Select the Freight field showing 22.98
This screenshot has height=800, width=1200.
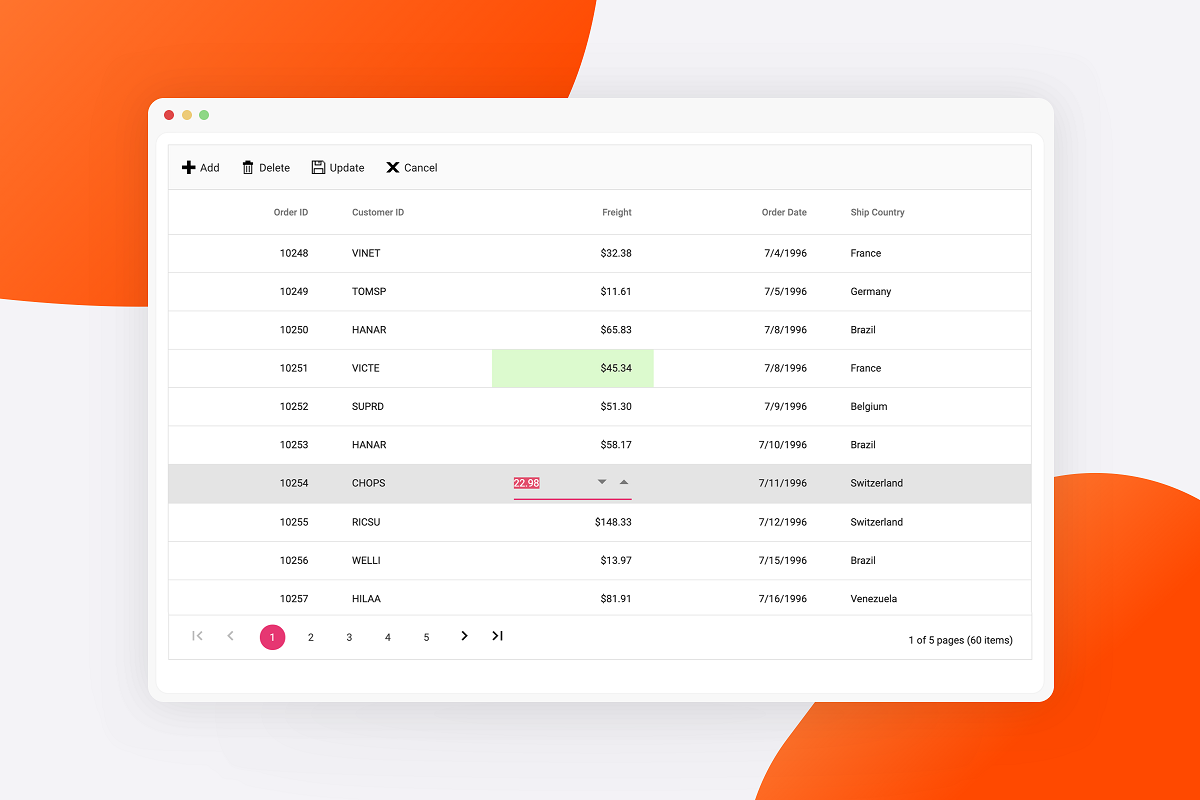click(525, 483)
